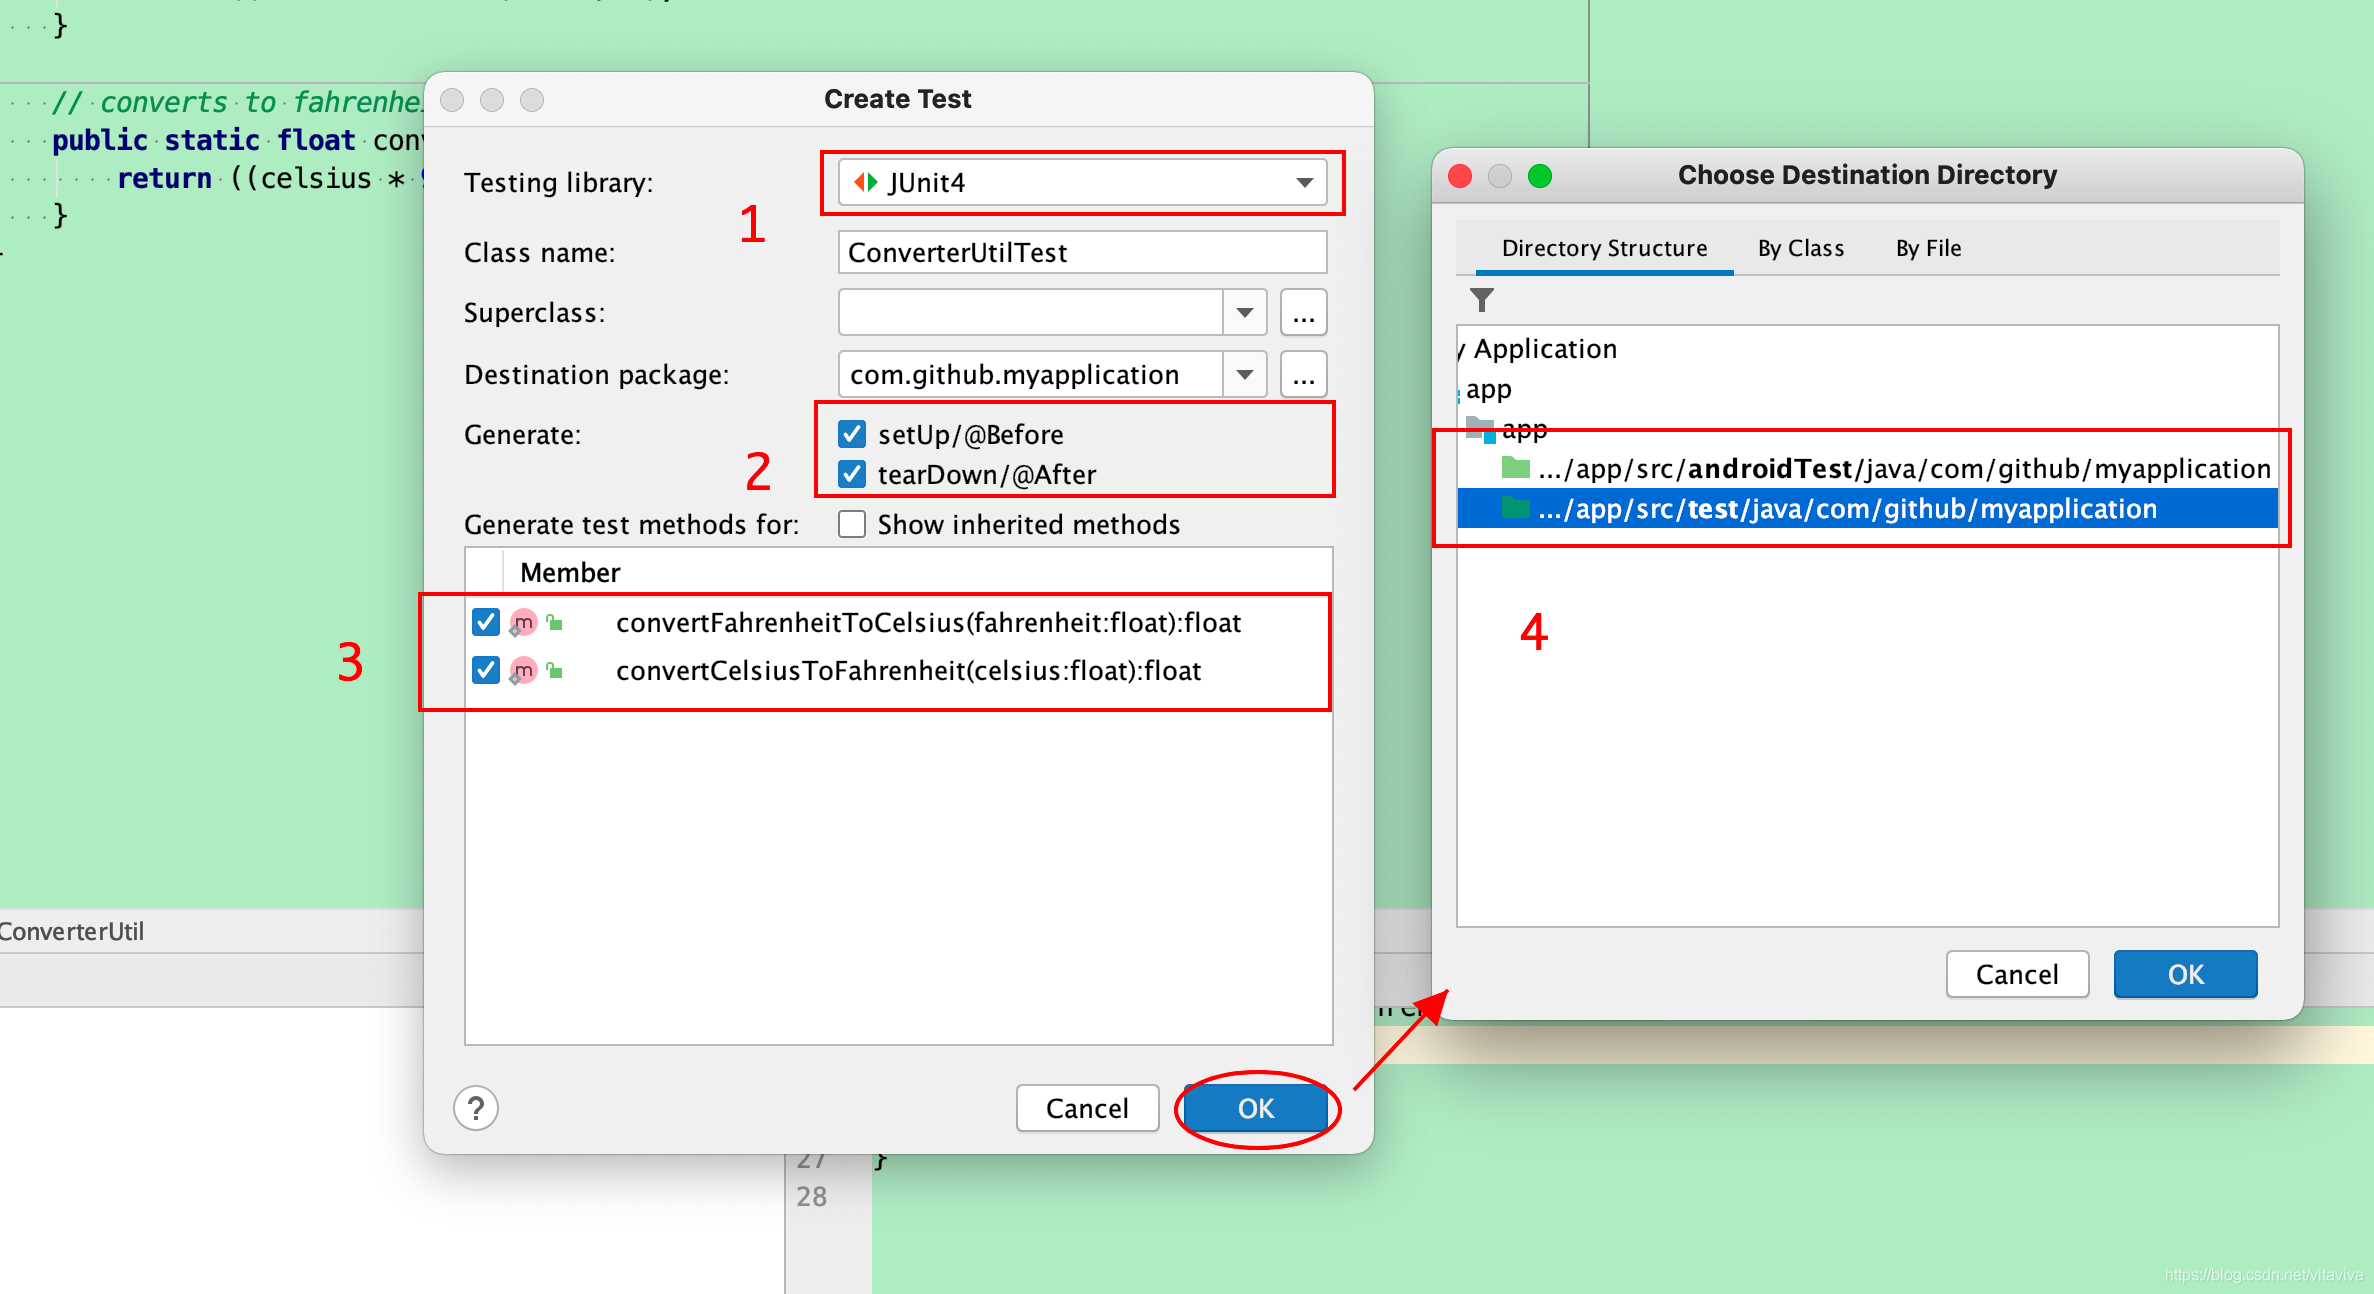The width and height of the screenshot is (2374, 1294).
Task: Click the Superclass text field
Action: (1030, 313)
